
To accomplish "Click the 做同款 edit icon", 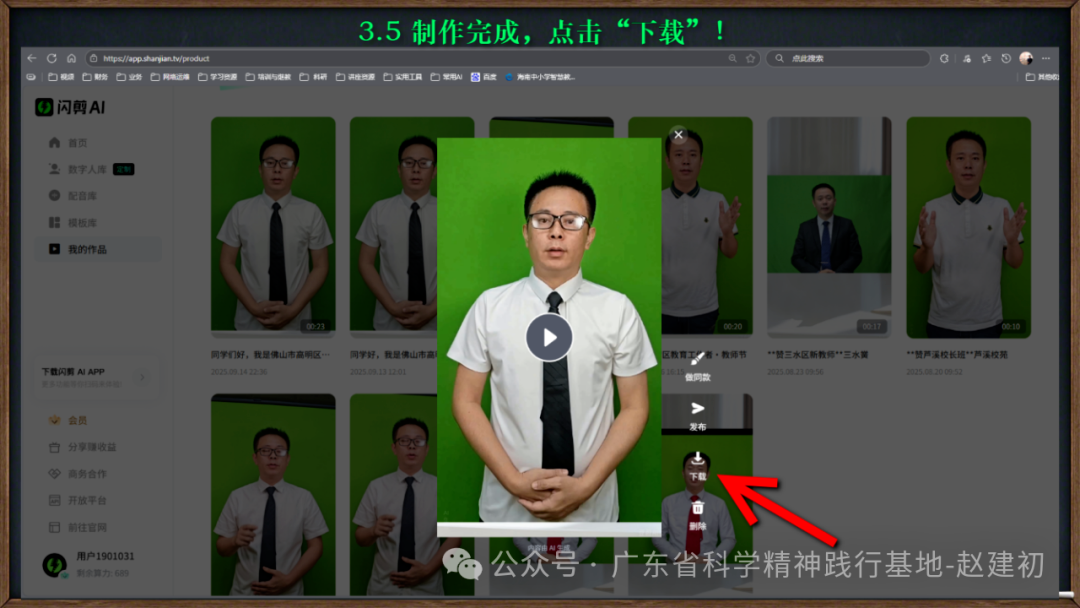I will (x=698, y=359).
